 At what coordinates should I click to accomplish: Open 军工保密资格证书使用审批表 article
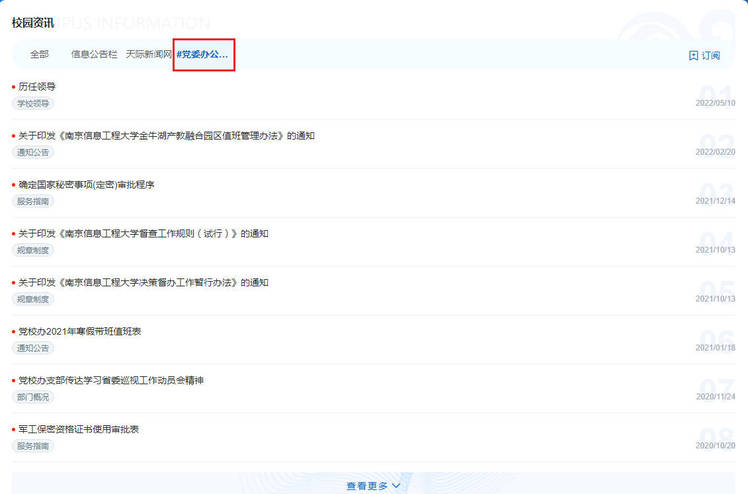(x=78, y=430)
